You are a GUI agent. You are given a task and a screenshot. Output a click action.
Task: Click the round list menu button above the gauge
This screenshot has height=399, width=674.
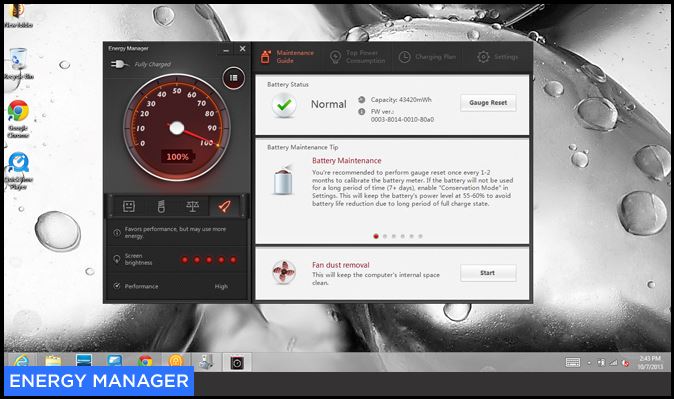point(233,78)
